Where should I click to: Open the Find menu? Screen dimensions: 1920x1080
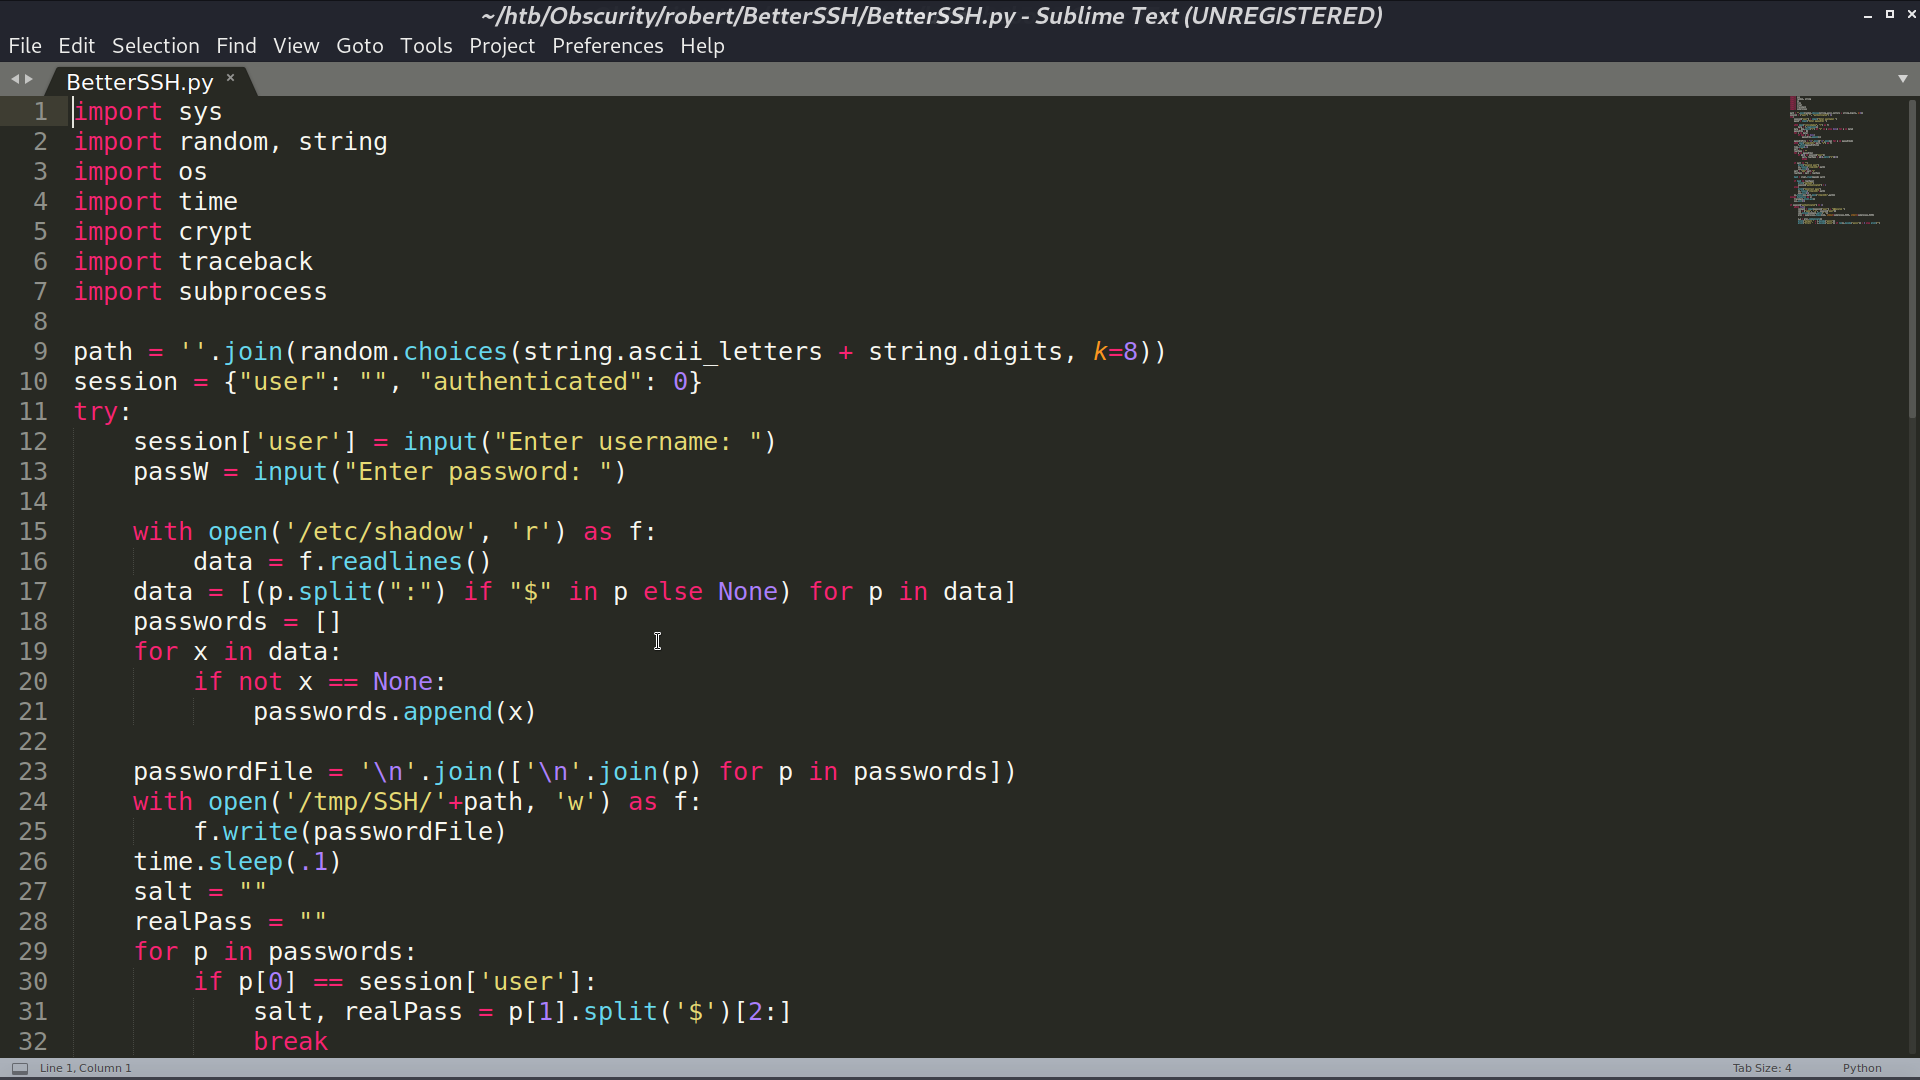tap(236, 46)
